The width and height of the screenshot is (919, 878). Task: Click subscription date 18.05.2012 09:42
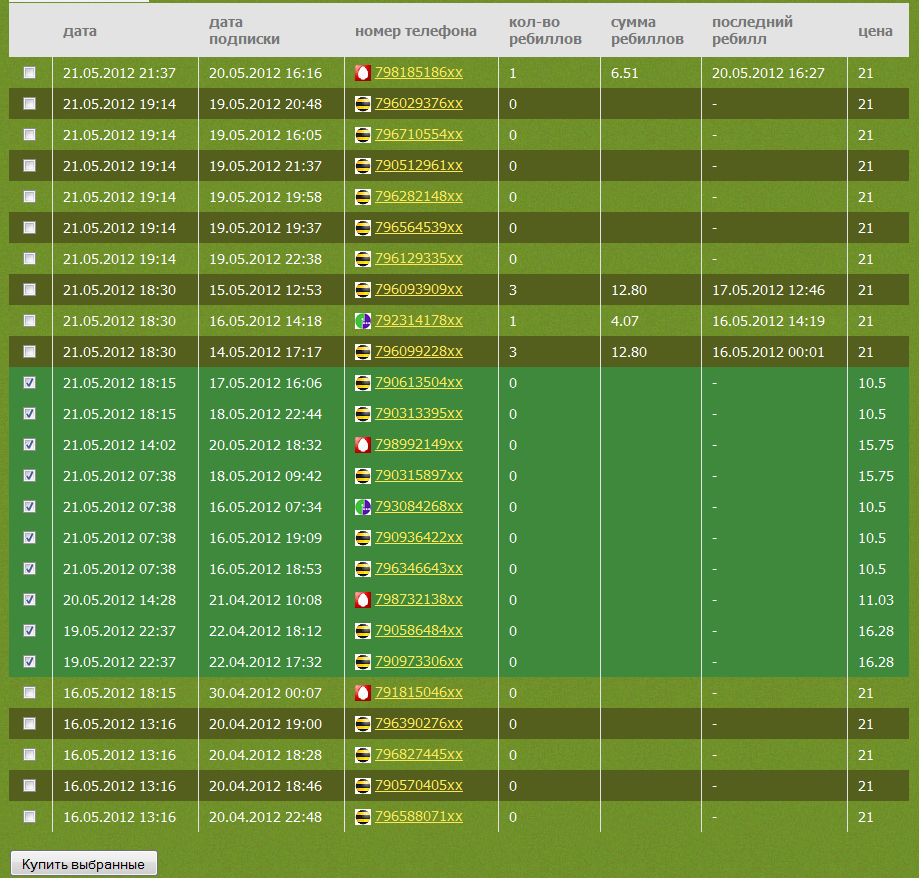[266, 476]
